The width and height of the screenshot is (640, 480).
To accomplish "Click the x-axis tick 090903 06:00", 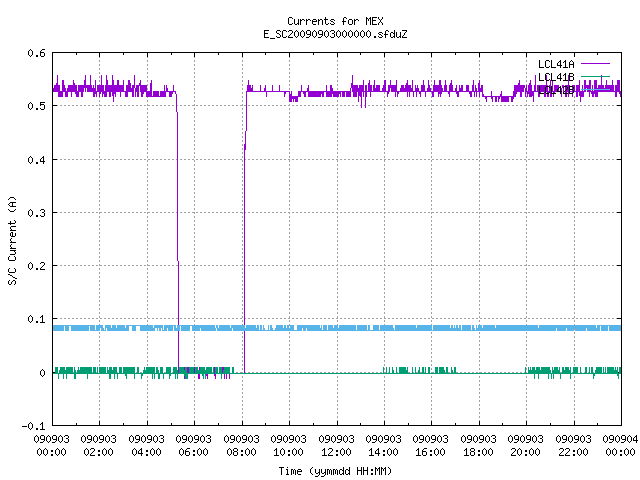I will tap(193, 446).
